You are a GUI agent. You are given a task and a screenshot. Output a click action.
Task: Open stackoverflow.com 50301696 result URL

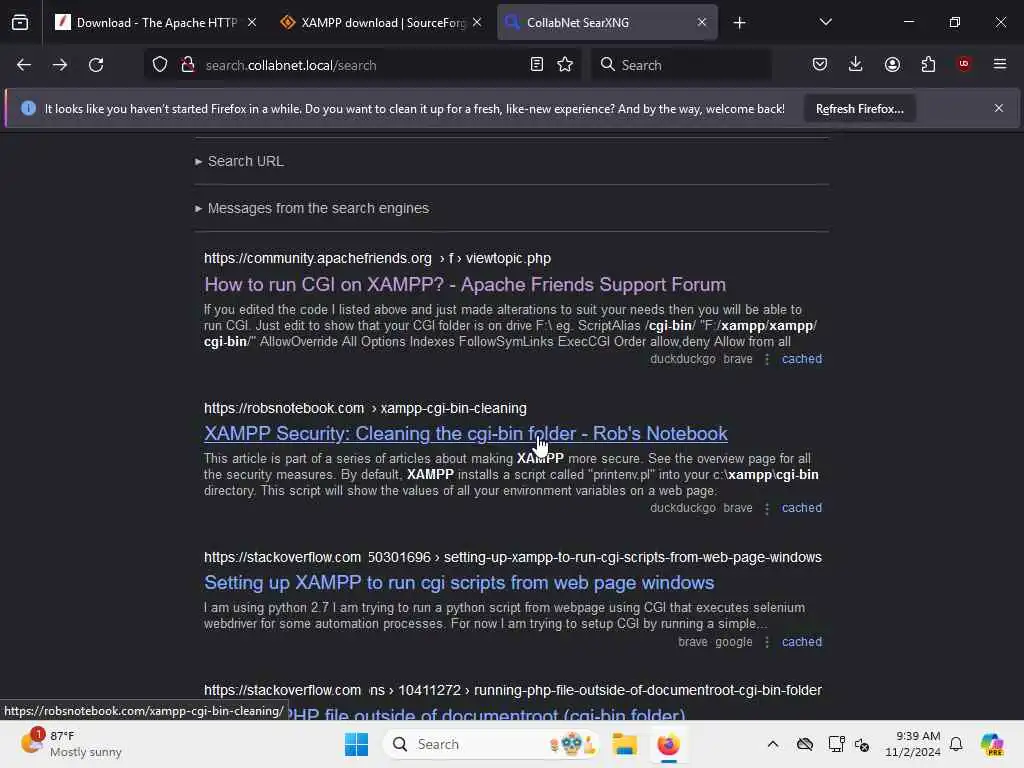click(513, 558)
